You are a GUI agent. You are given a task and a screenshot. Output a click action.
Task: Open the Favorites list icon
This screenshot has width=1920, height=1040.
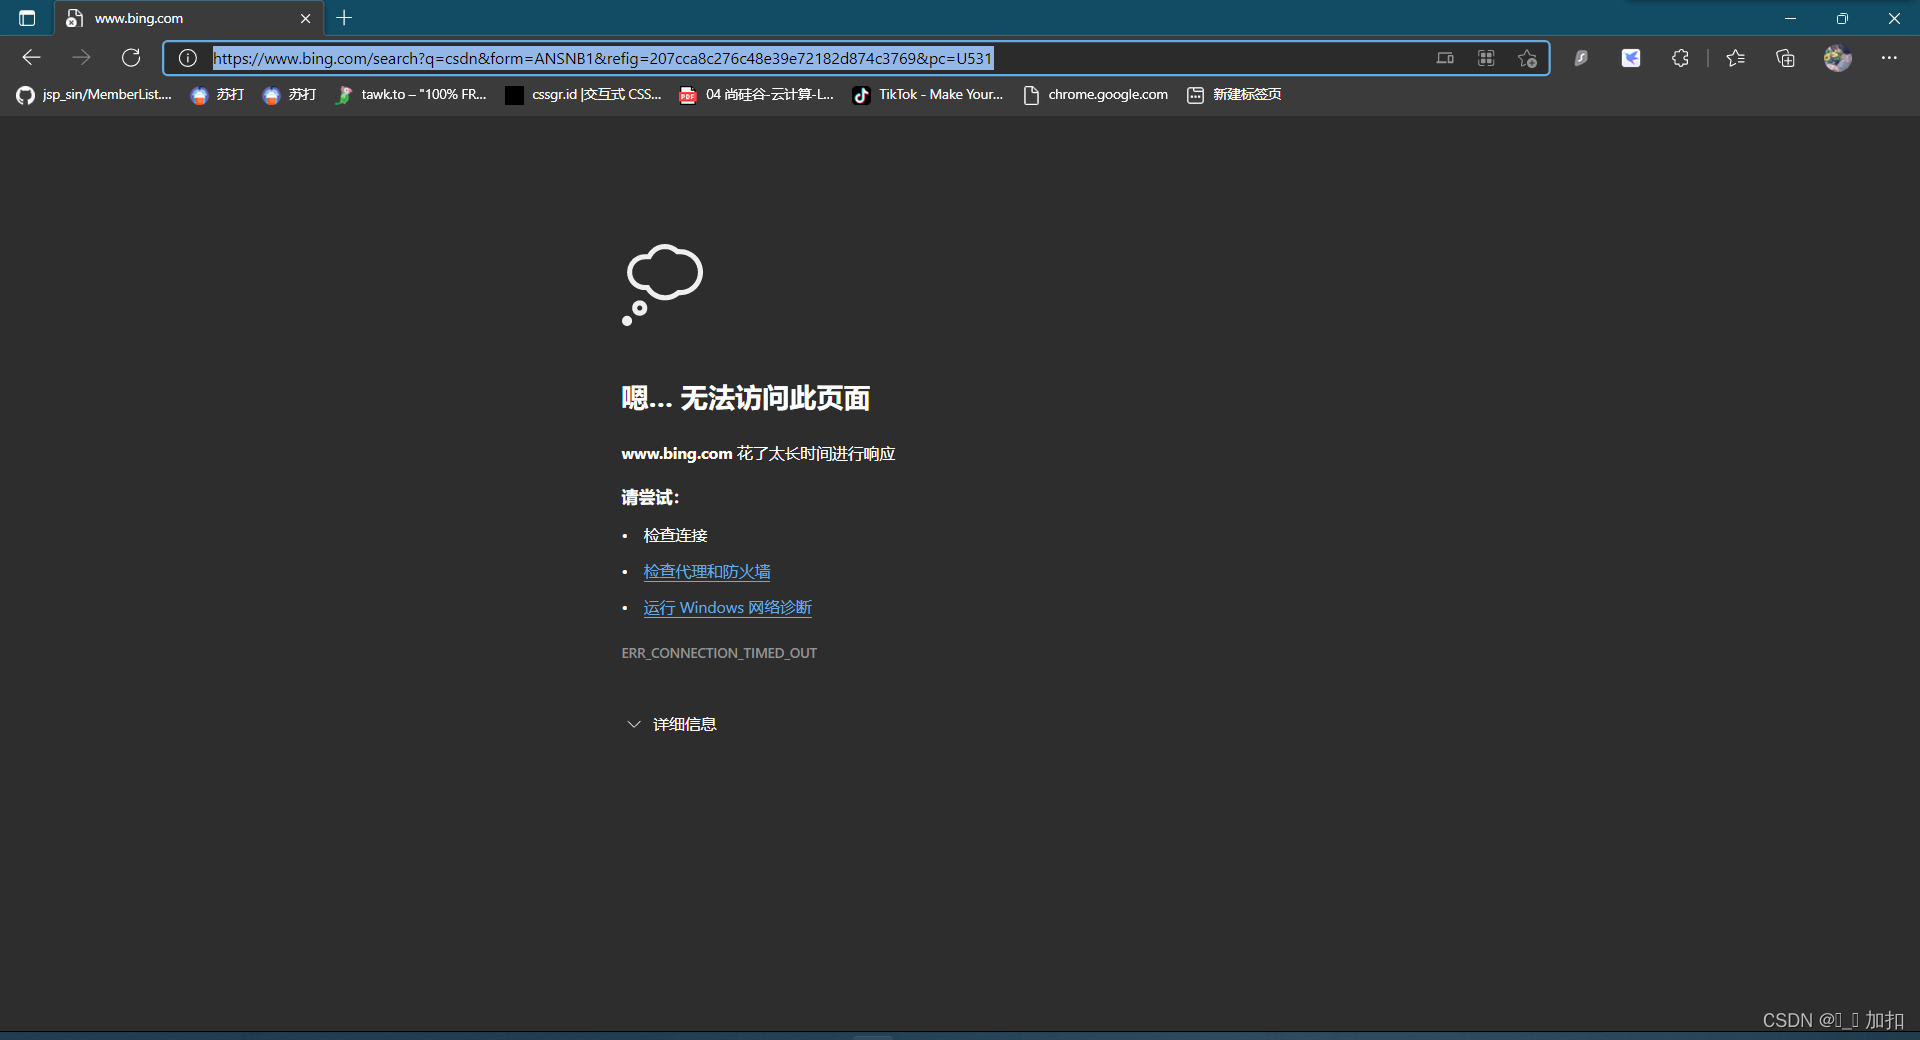click(1736, 58)
